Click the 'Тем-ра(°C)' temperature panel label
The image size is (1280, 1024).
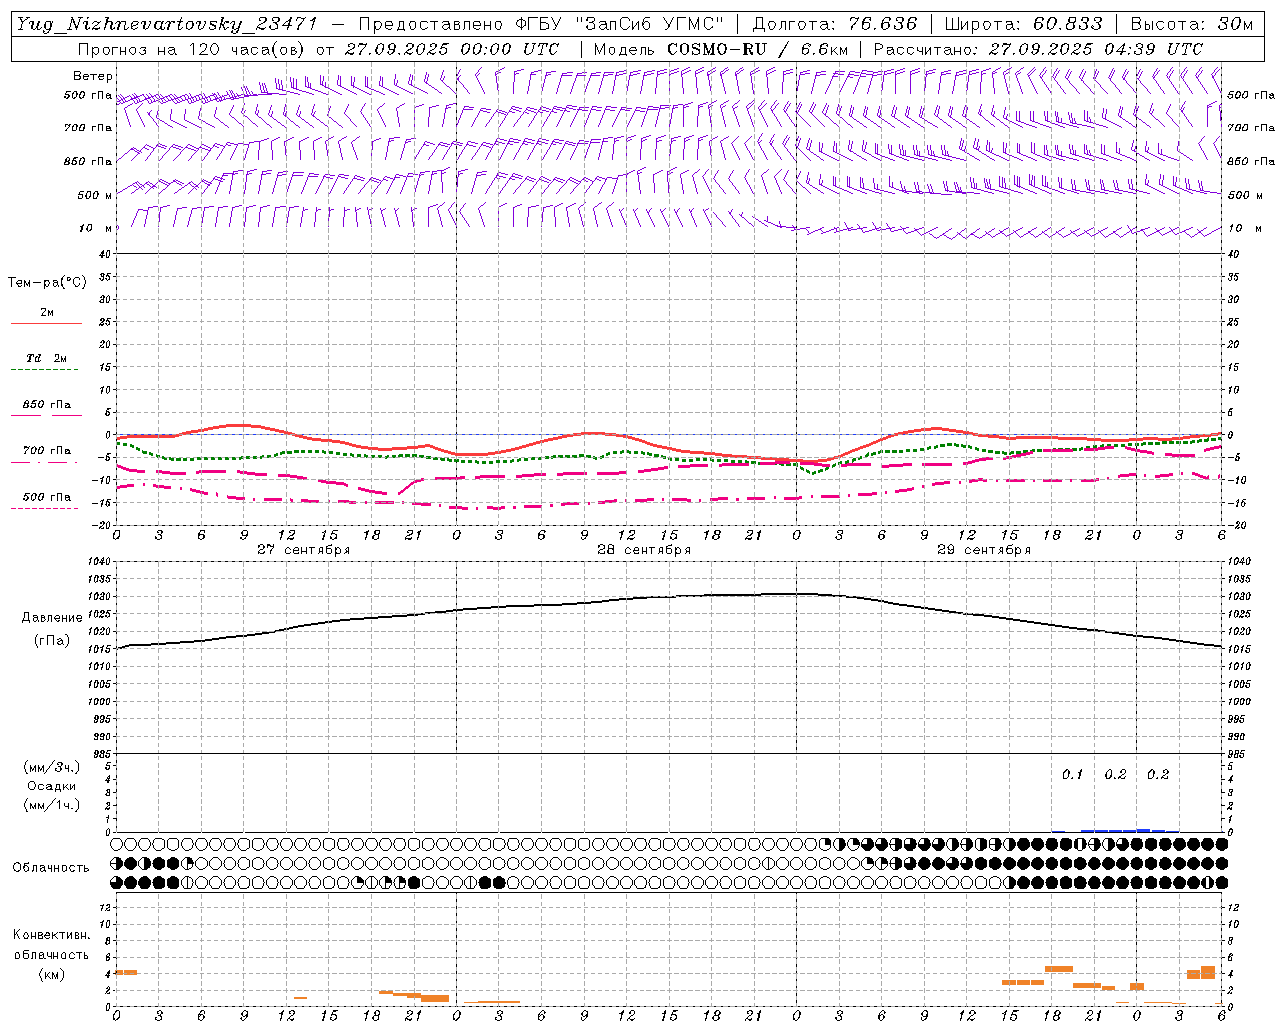click(x=47, y=283)
